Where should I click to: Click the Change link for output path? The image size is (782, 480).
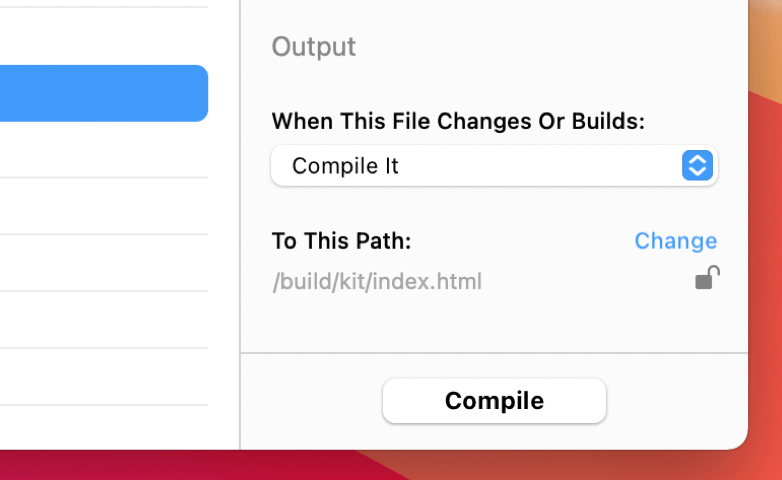[676, 241]
